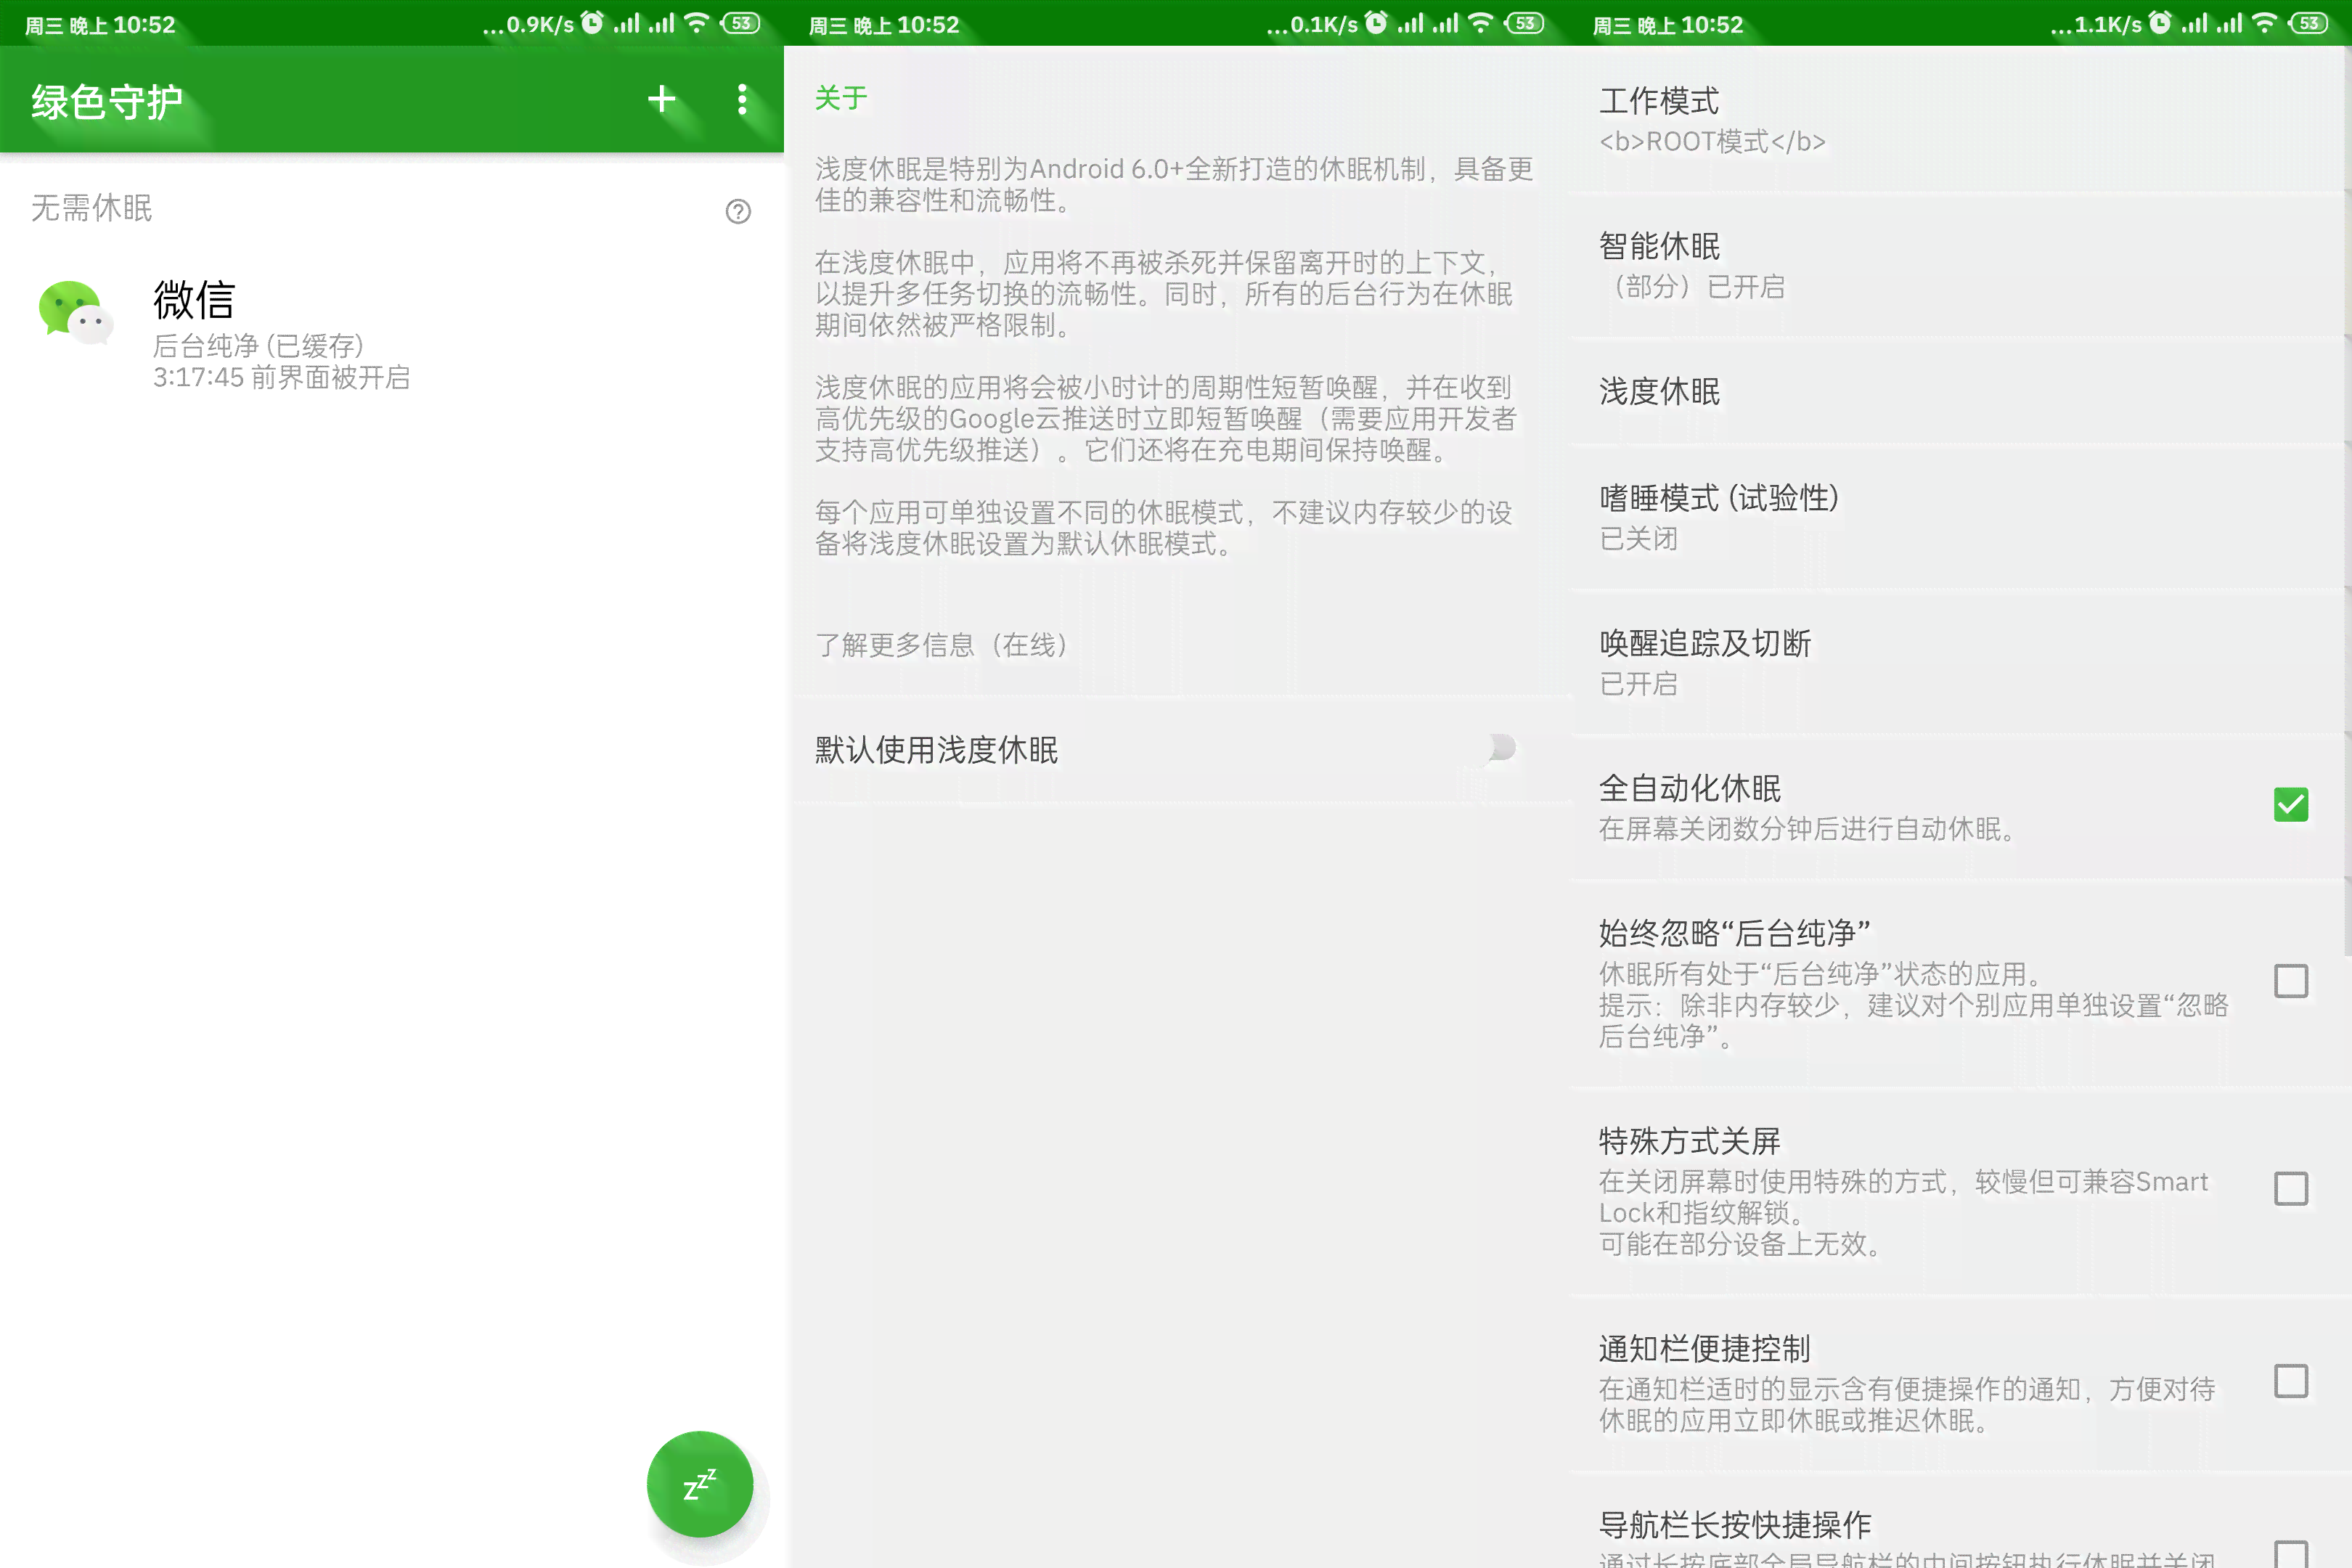Tap the 绿色守护 app title
Image resolution: width=2352 pixels, height=1568 pixels.
(107, 101)
